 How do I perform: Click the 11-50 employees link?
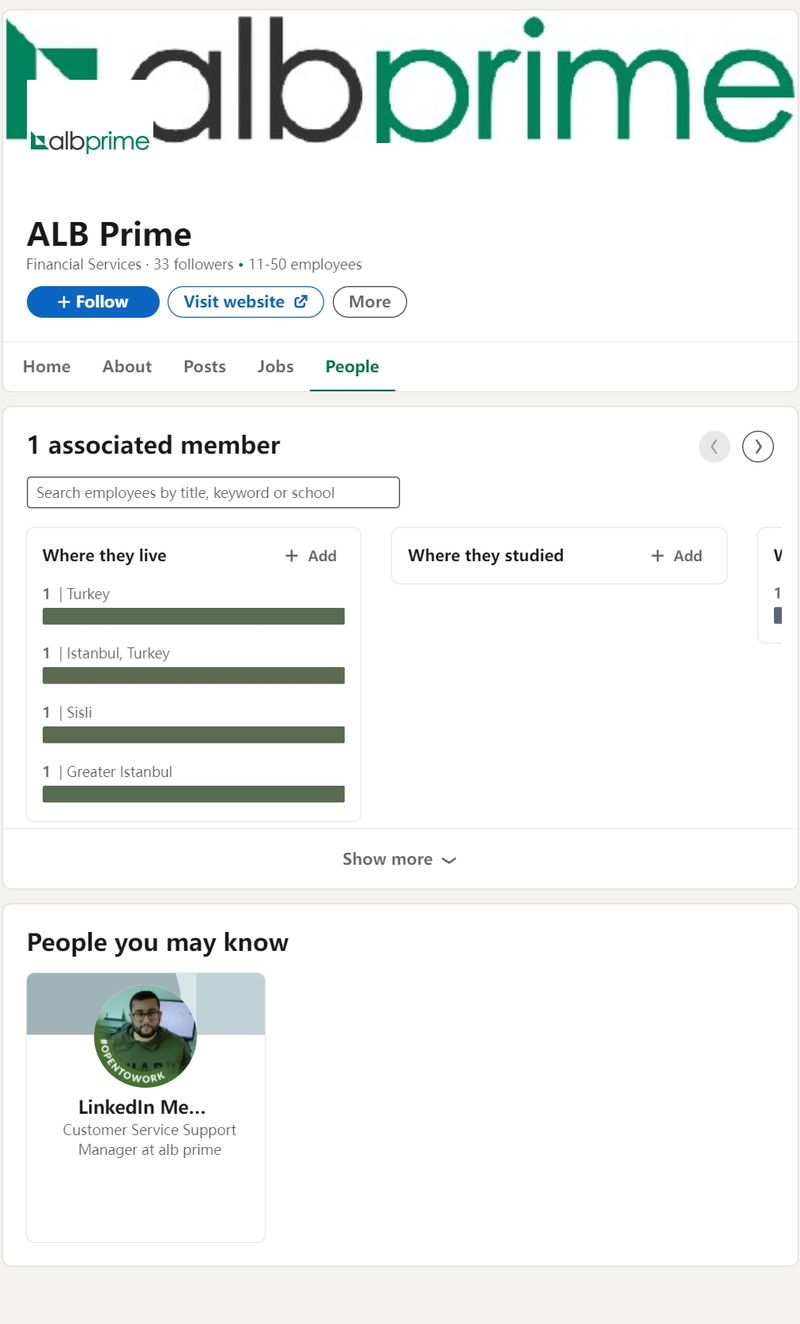(x=305, y=265)
